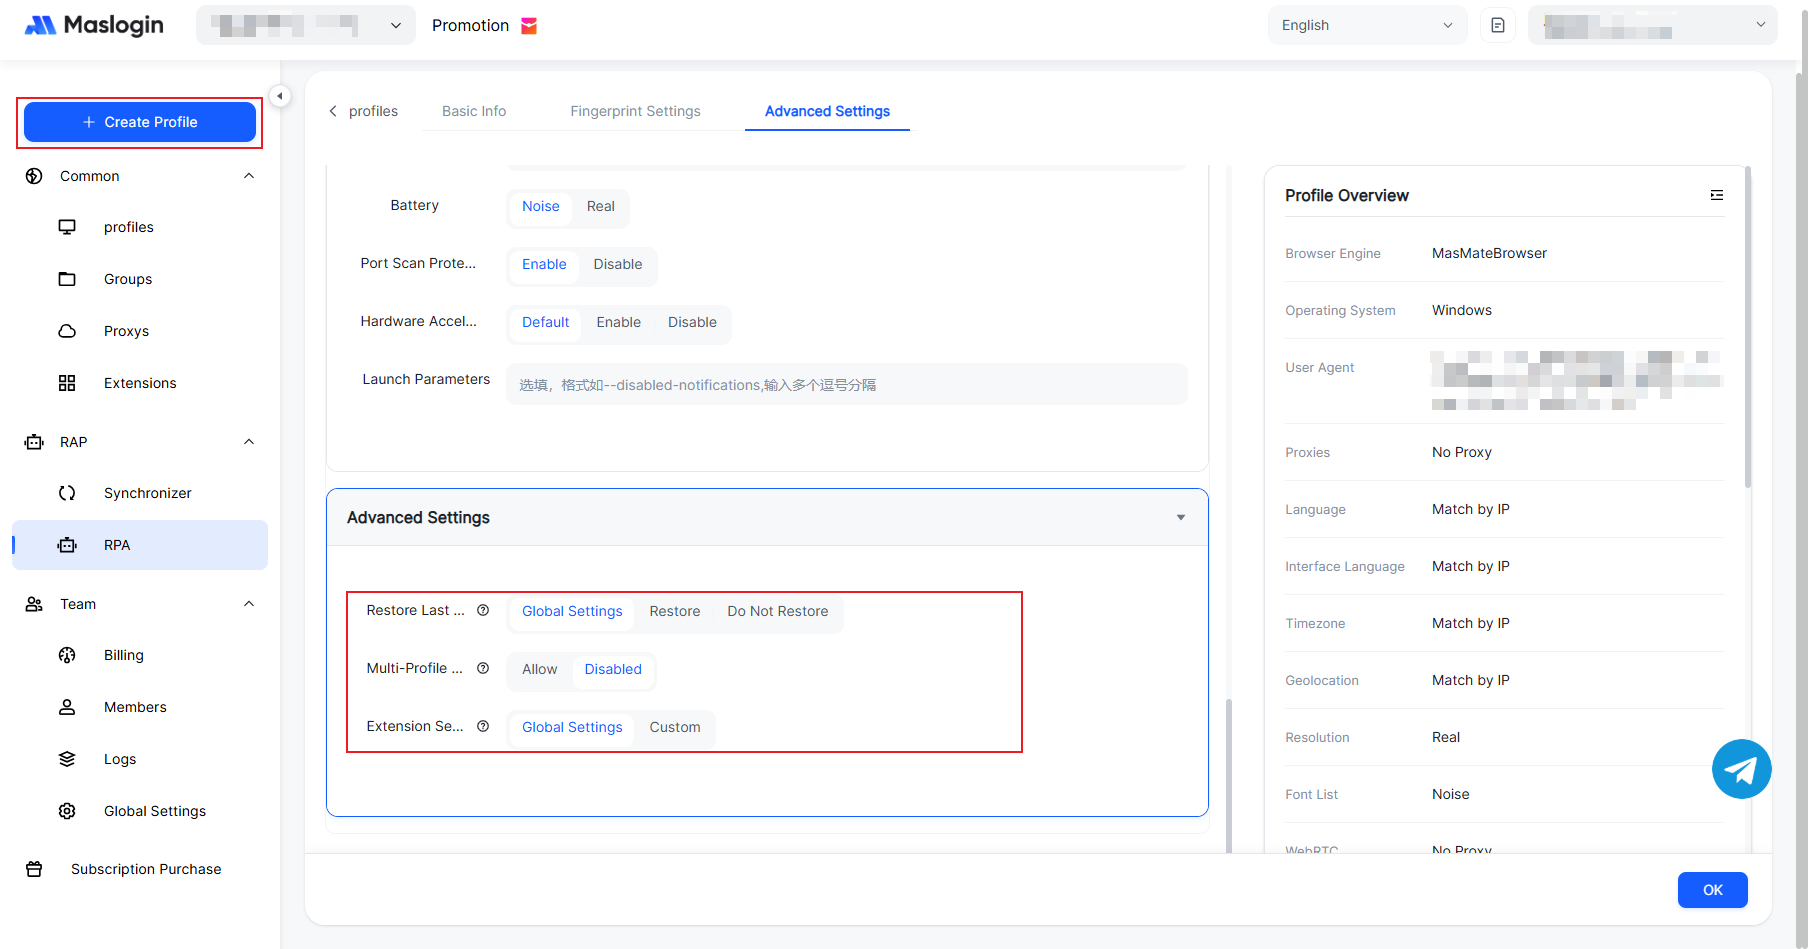Collapse the Advanced Settings section
Screen dimensions: 1808x949
click(1180, 517)
